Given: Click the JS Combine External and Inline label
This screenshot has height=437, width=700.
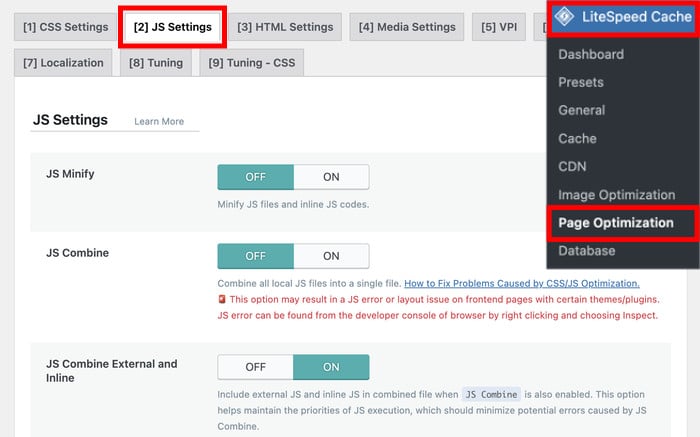Looking at the screenshot, I should pyautogui.click(x=112, y=370).
